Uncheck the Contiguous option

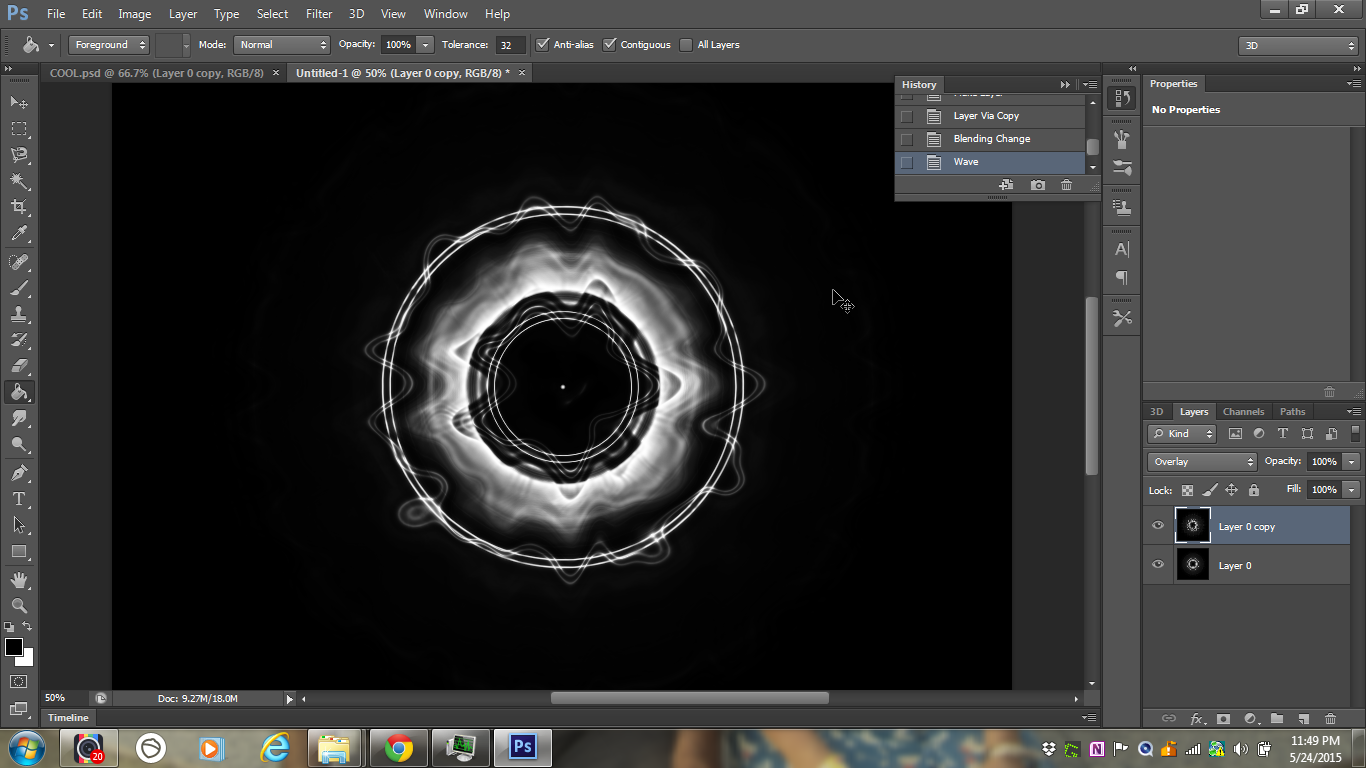[610, 44]
